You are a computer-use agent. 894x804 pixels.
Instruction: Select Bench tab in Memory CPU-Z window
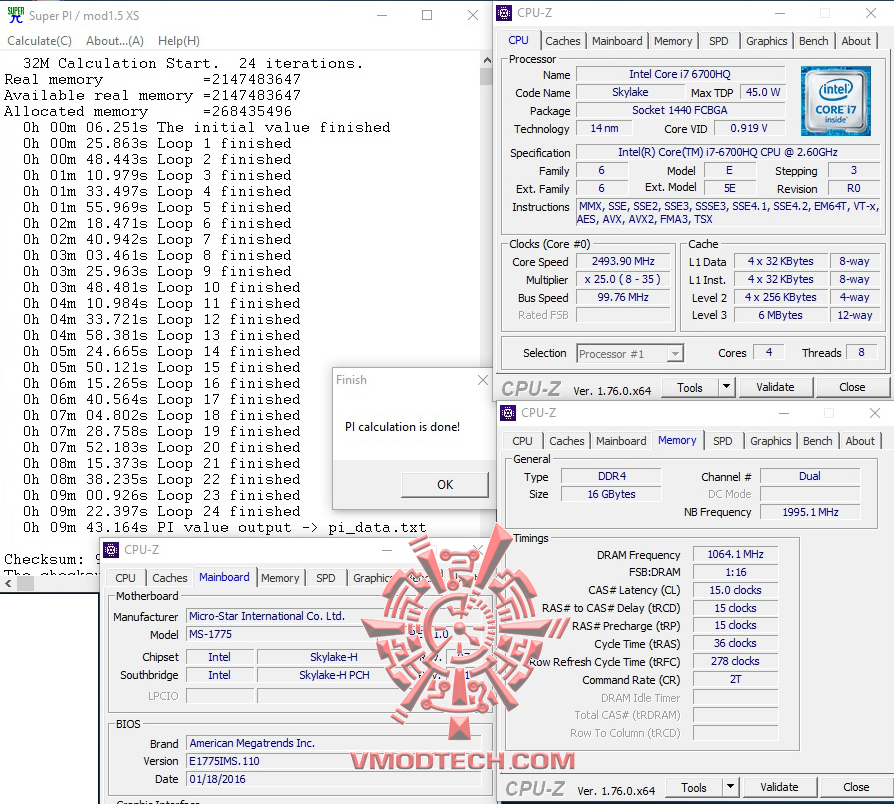818,441
